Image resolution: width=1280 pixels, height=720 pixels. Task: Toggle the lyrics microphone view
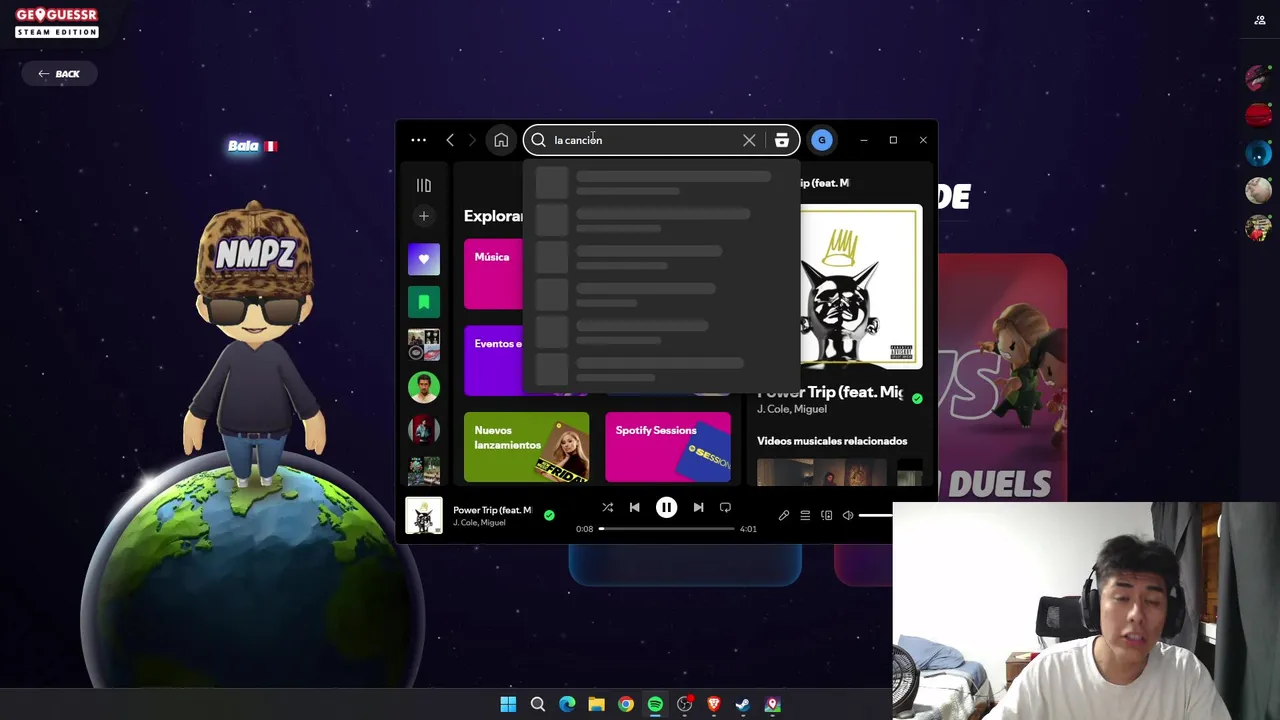pos(784,516)
